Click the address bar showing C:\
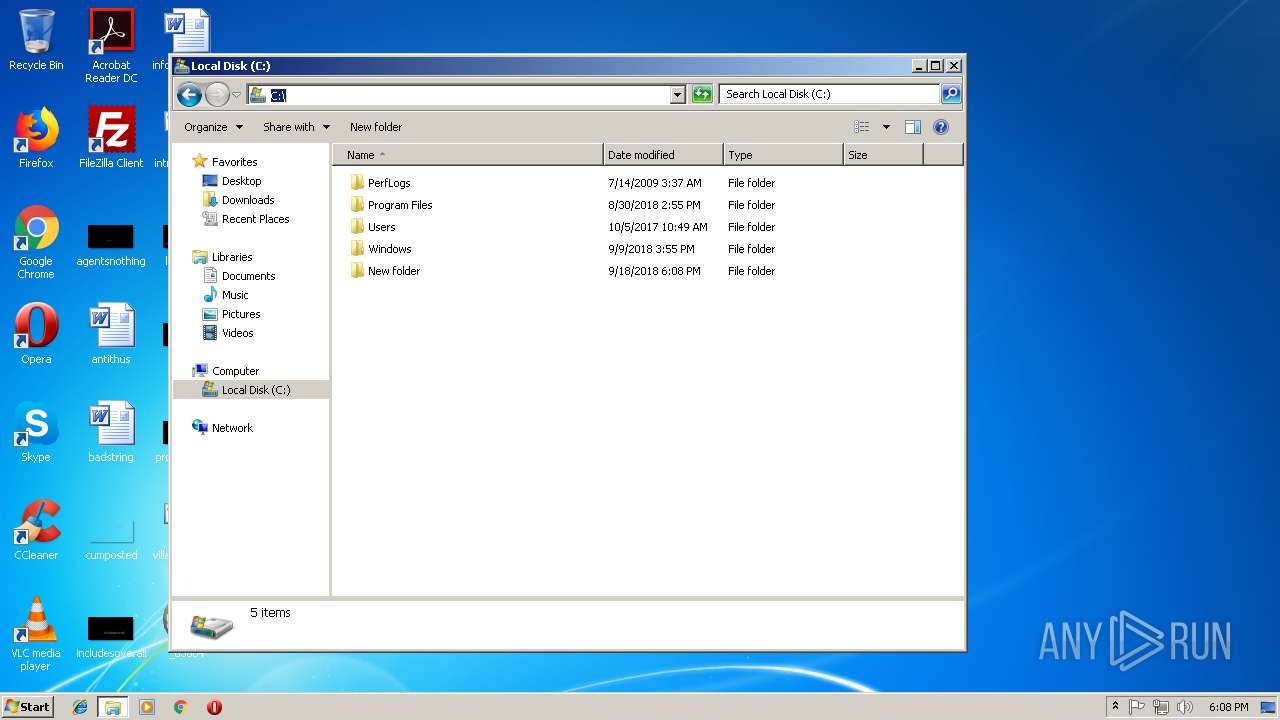The height and width of the screenshot is (720, 1280). point(459,95)
